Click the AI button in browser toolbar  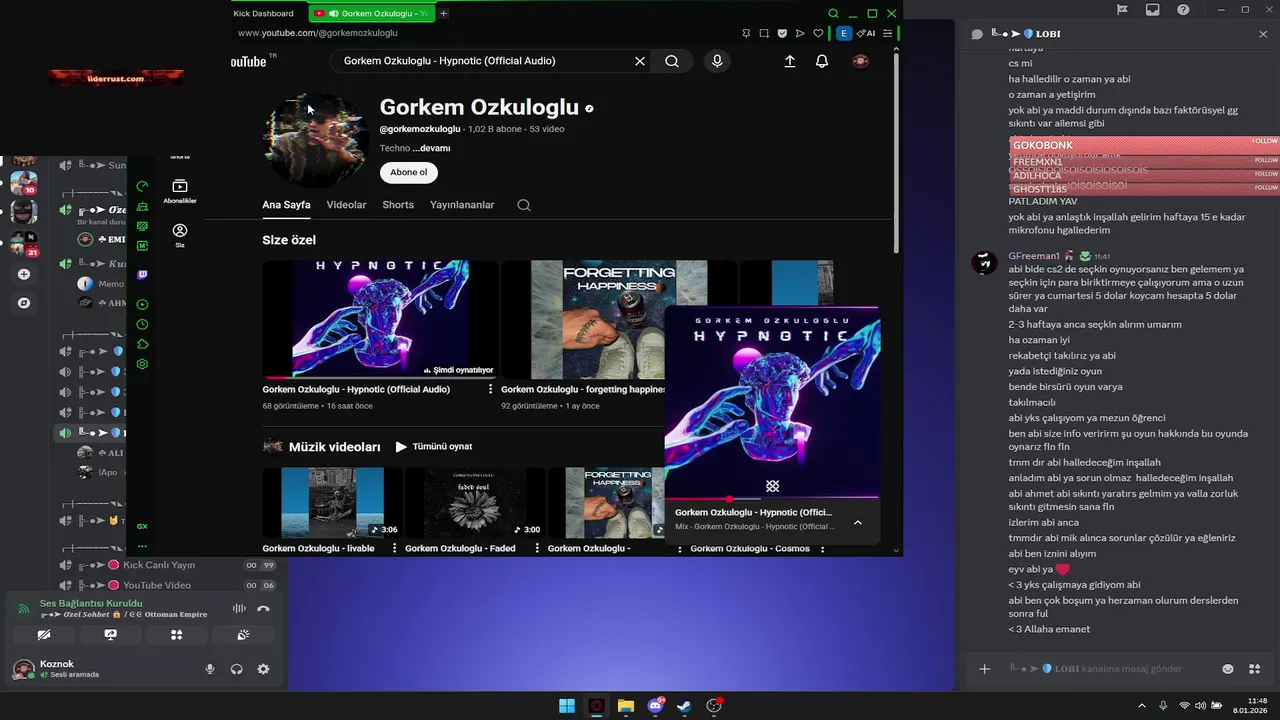pos(866,33)
